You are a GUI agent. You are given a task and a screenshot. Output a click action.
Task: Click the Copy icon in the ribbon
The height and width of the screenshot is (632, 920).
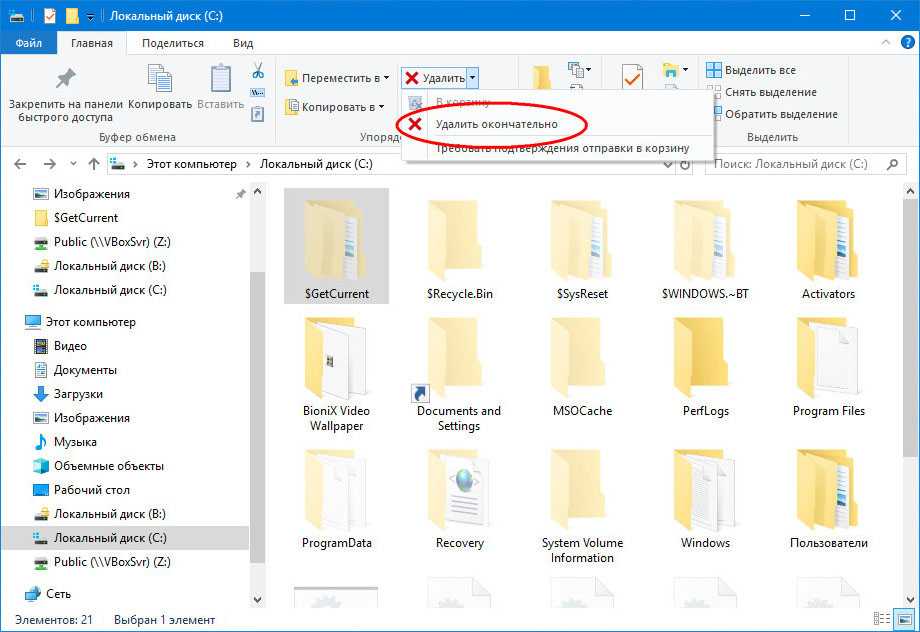click(x=160, y=79)
